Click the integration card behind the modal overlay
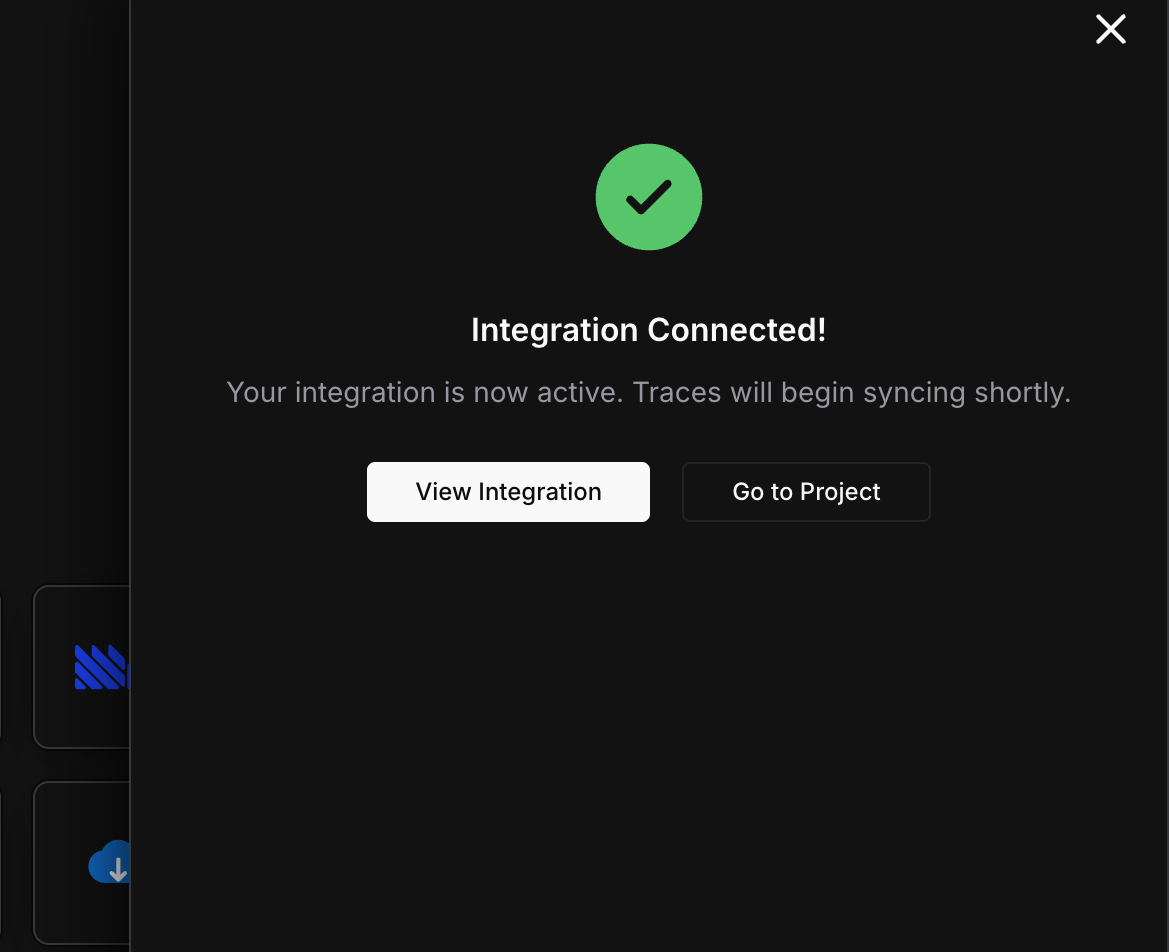This screenshot has width=1169, height=952. tap(82, 667)
